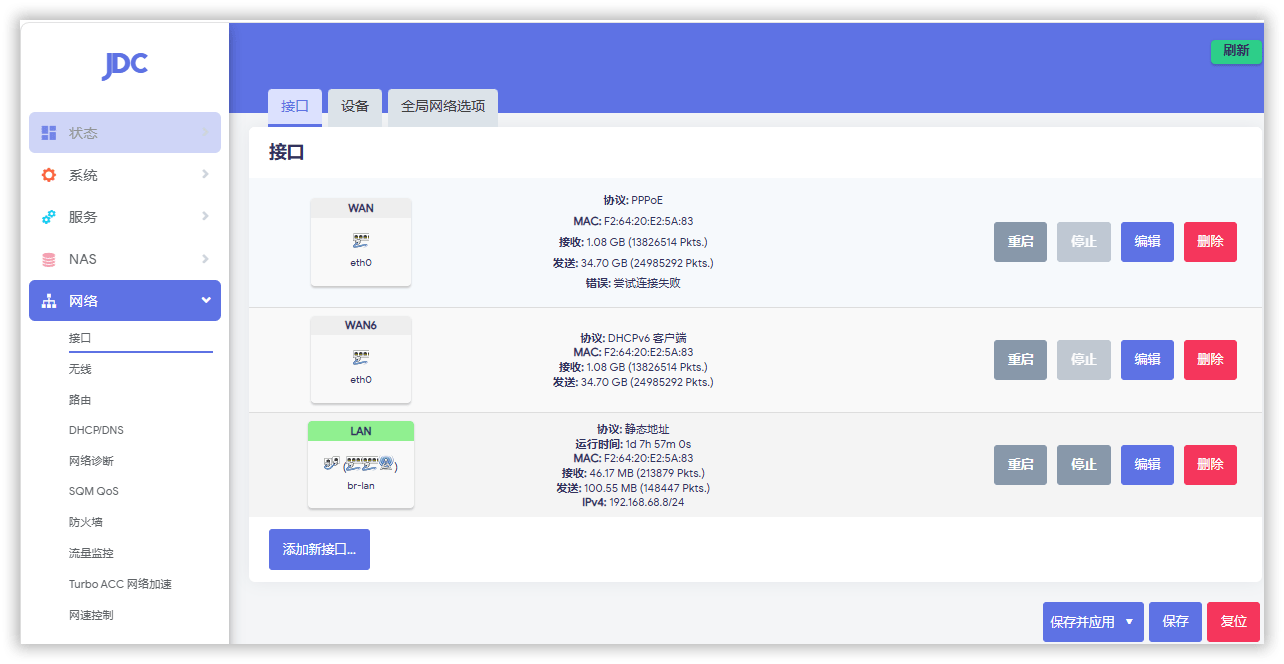Click the WAN6 interface name header

coord(361,325)
